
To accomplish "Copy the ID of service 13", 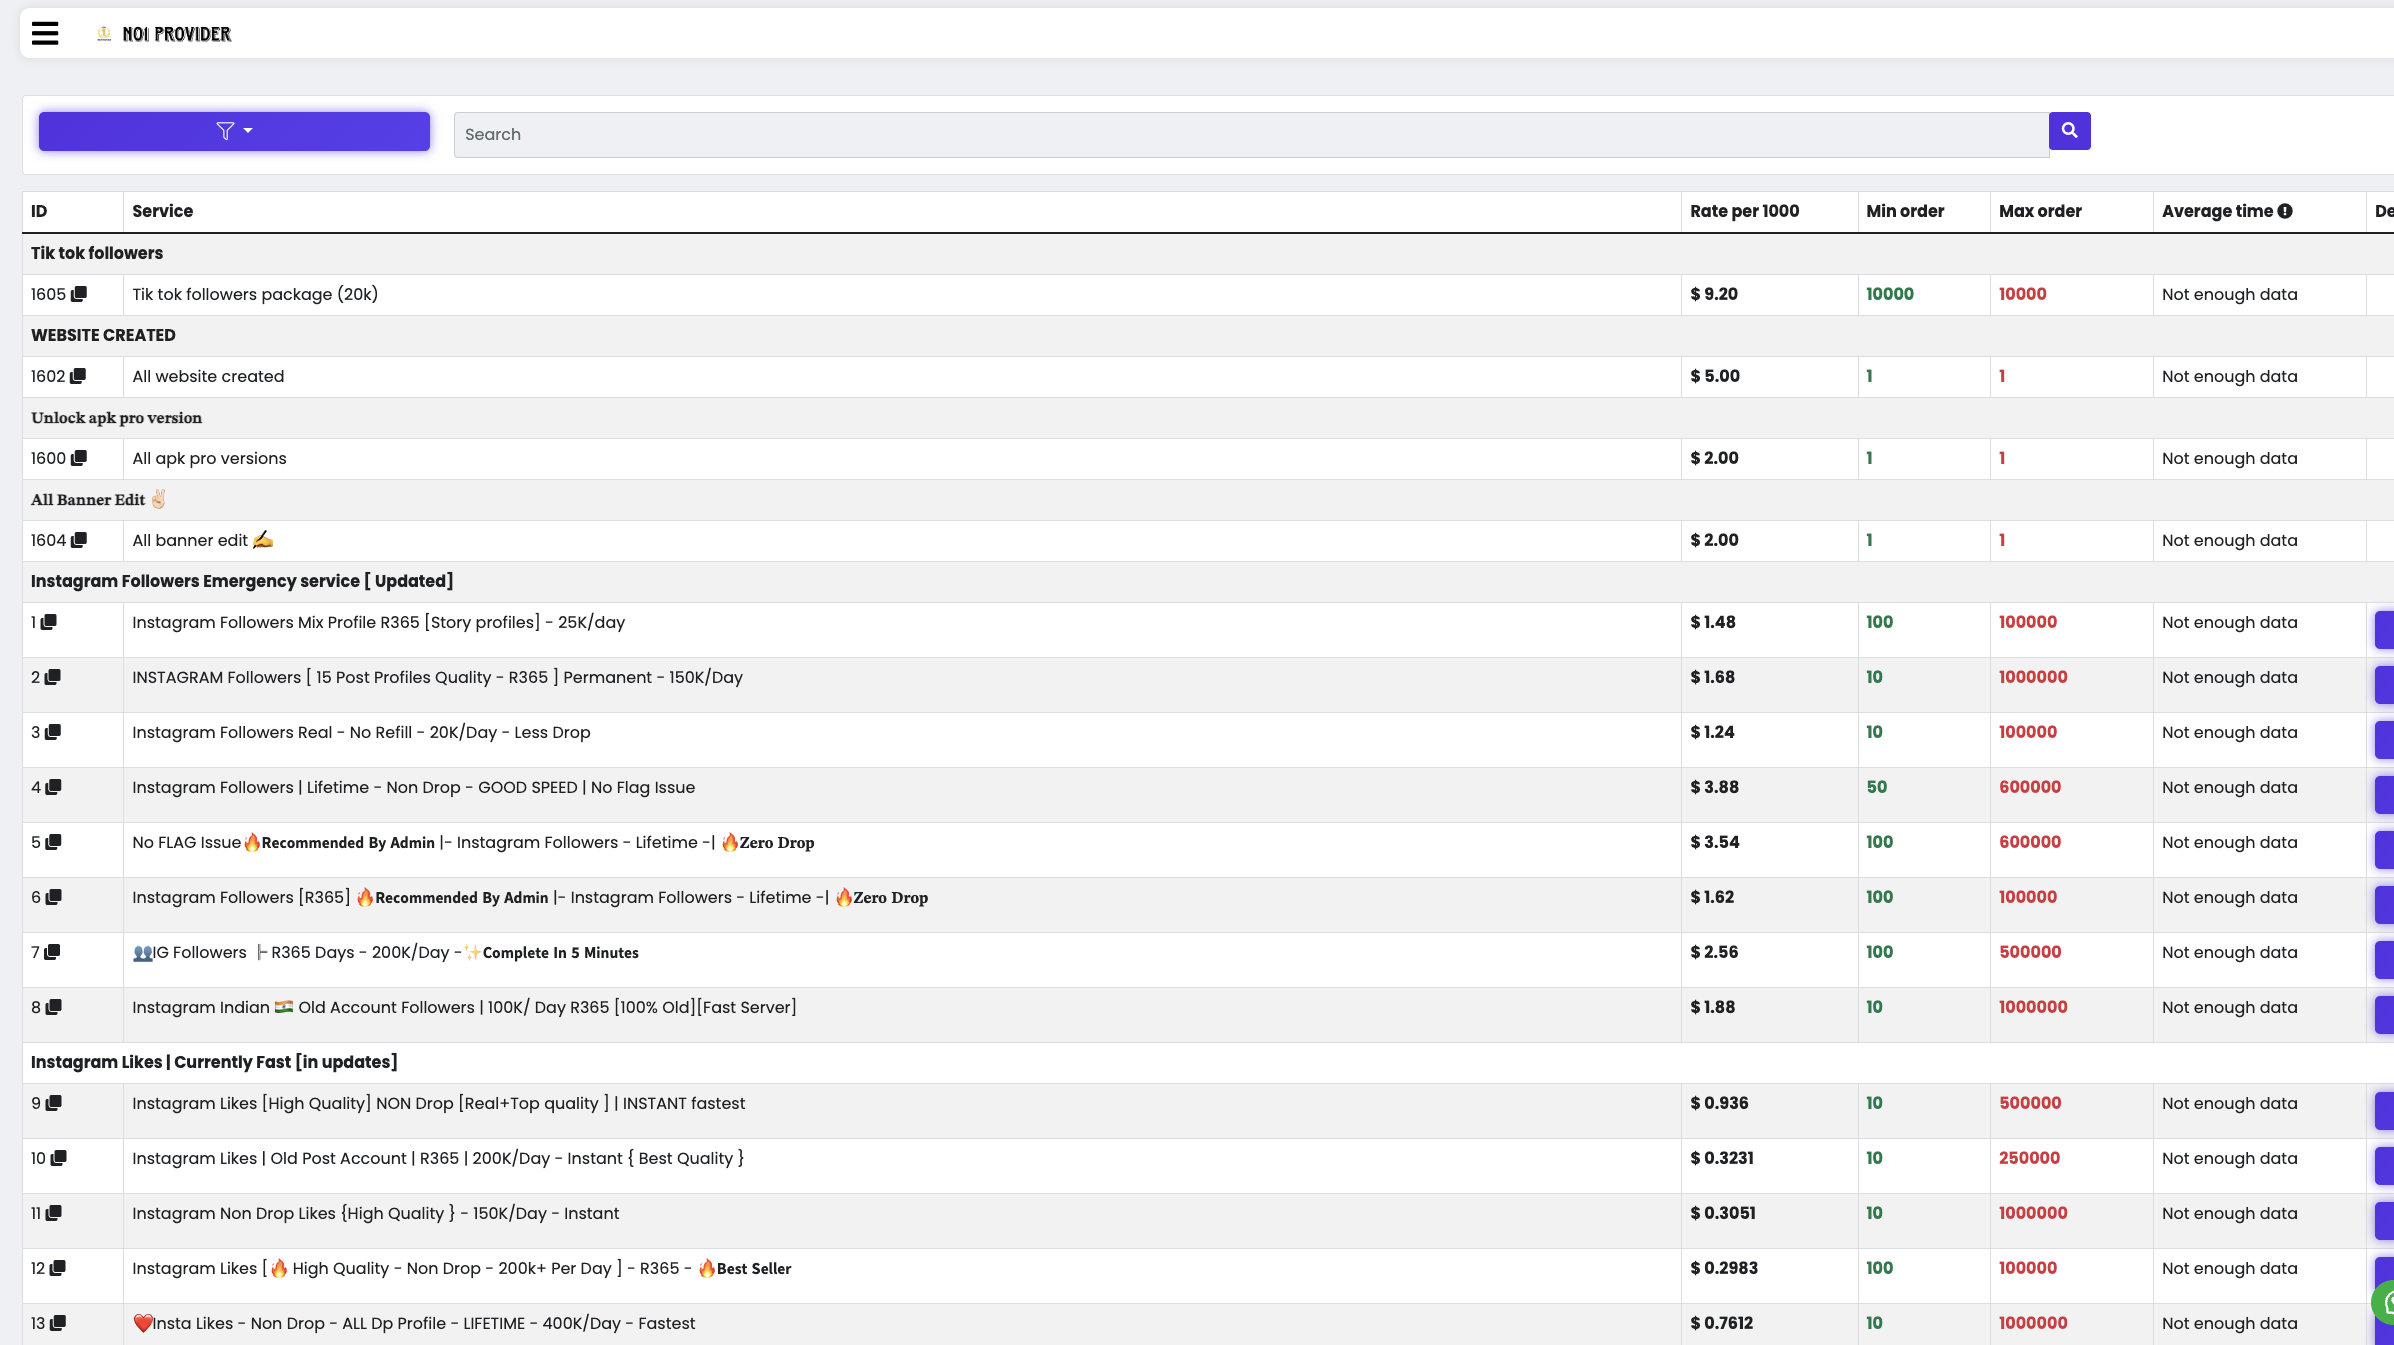I will [58, 1323].
